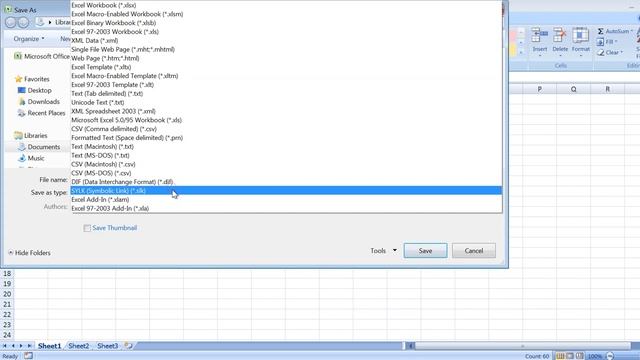
Task: Select row 18 header
Action: click(7, 273)
